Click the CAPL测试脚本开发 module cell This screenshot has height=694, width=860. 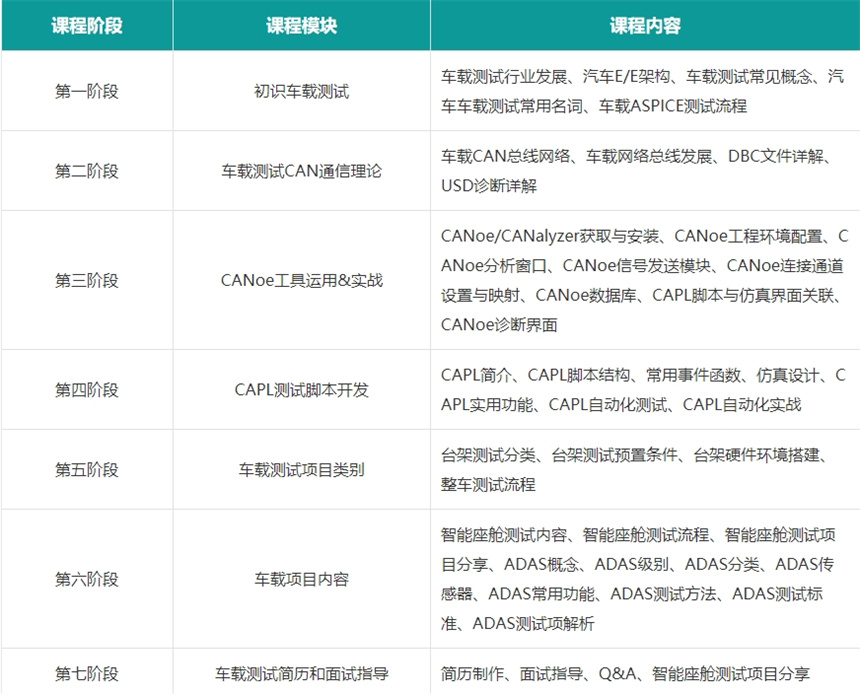[x=301, y=390]
